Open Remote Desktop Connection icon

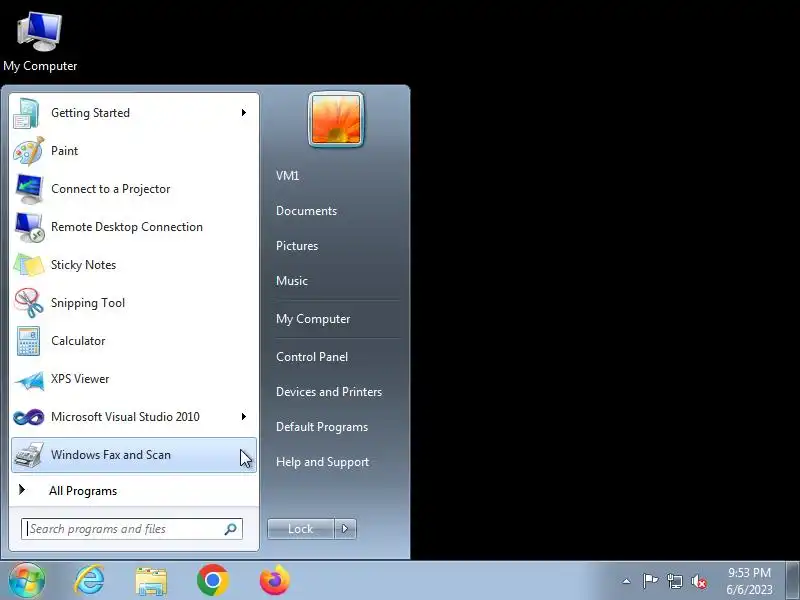coord(29,227)
